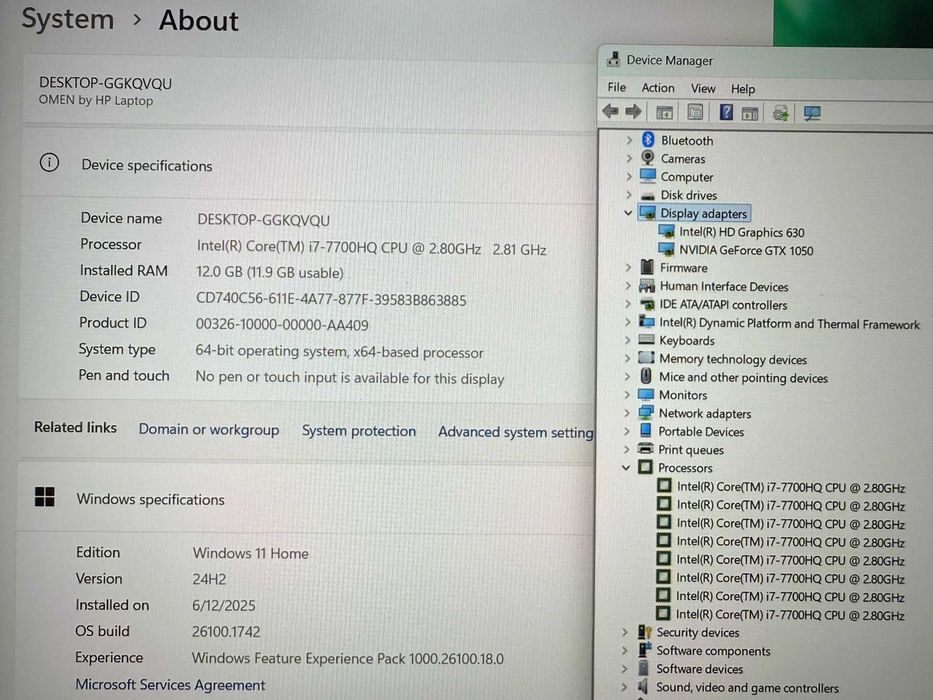Collapse the Display adapters node
The image size is (933, 700).
point(628,212)
